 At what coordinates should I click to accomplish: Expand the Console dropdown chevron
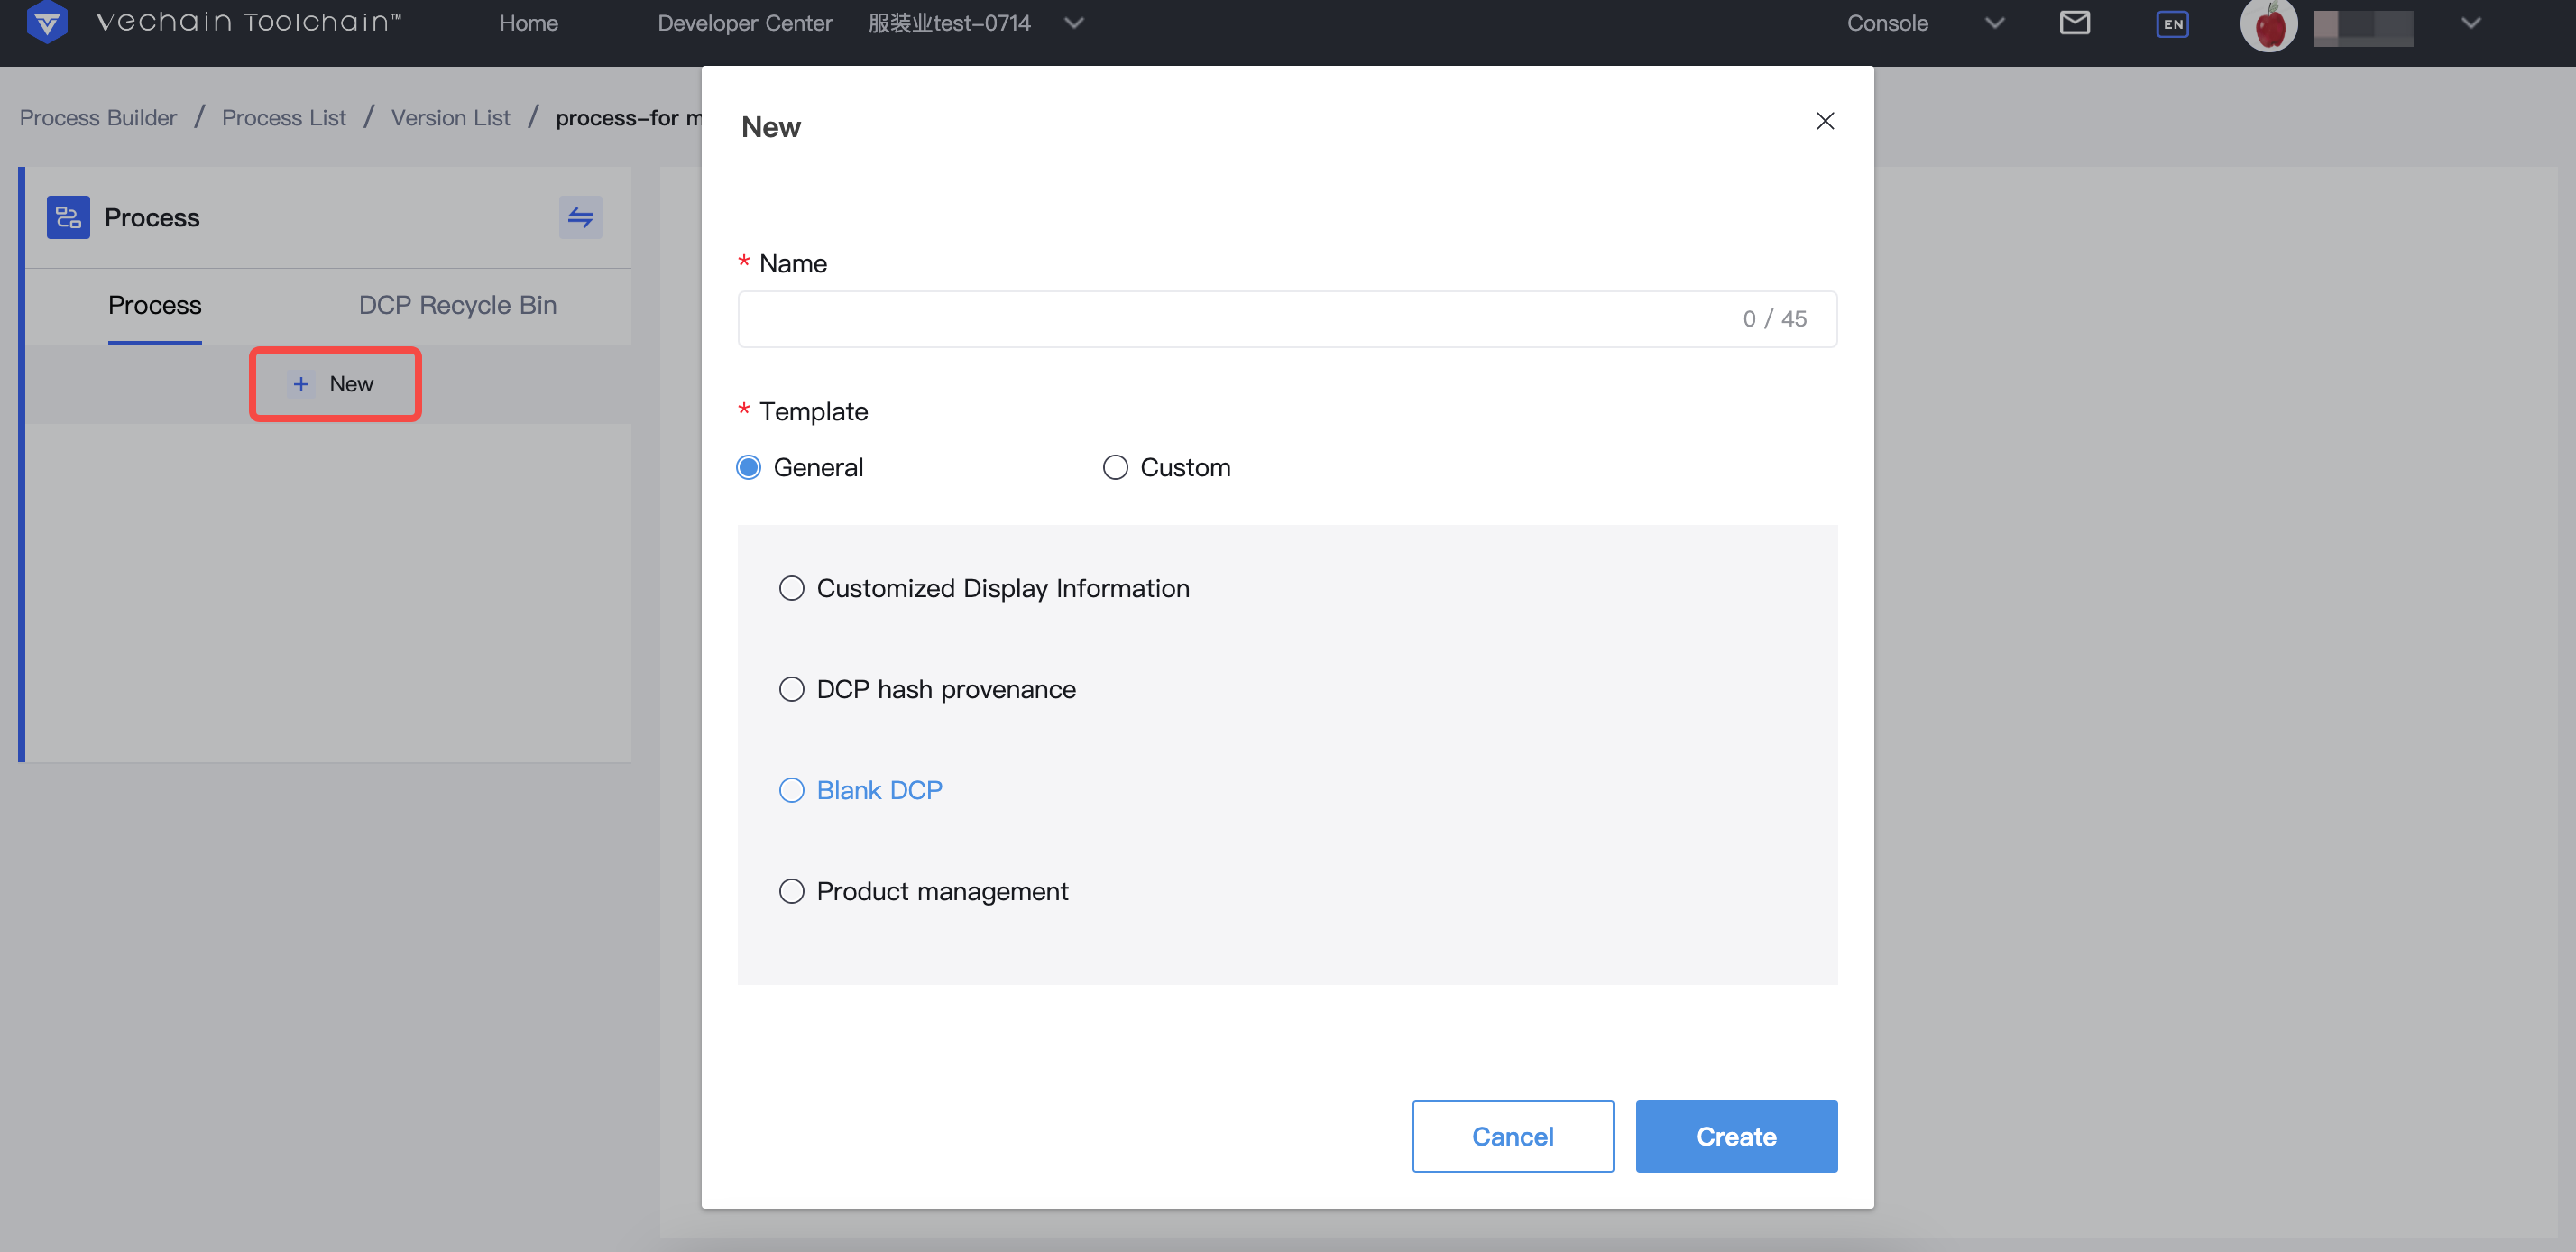pos(1994,23)
